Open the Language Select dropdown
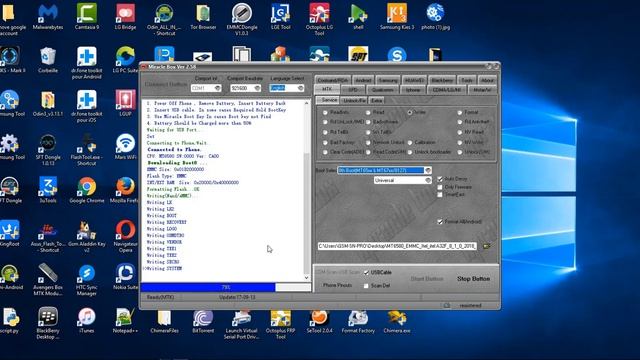Viewport: 640px width, 360px height. pos(287,88)
